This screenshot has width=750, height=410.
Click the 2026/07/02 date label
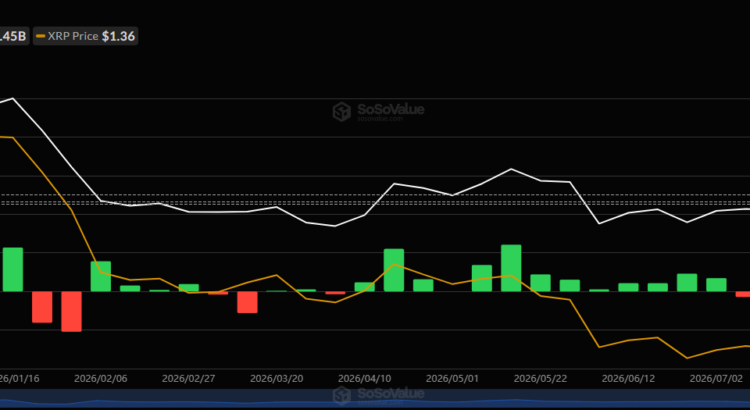coord(716,379)
